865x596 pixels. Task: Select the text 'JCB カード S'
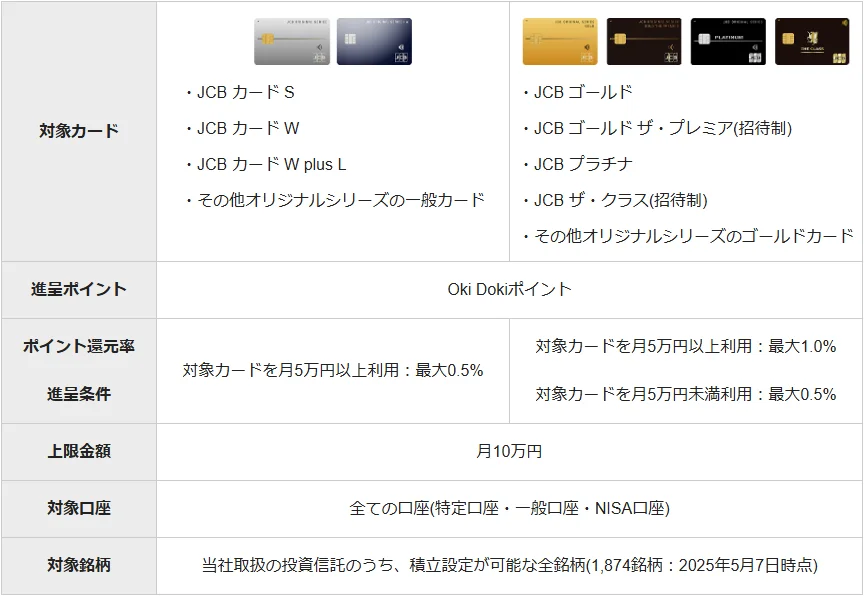pos(245,92)
